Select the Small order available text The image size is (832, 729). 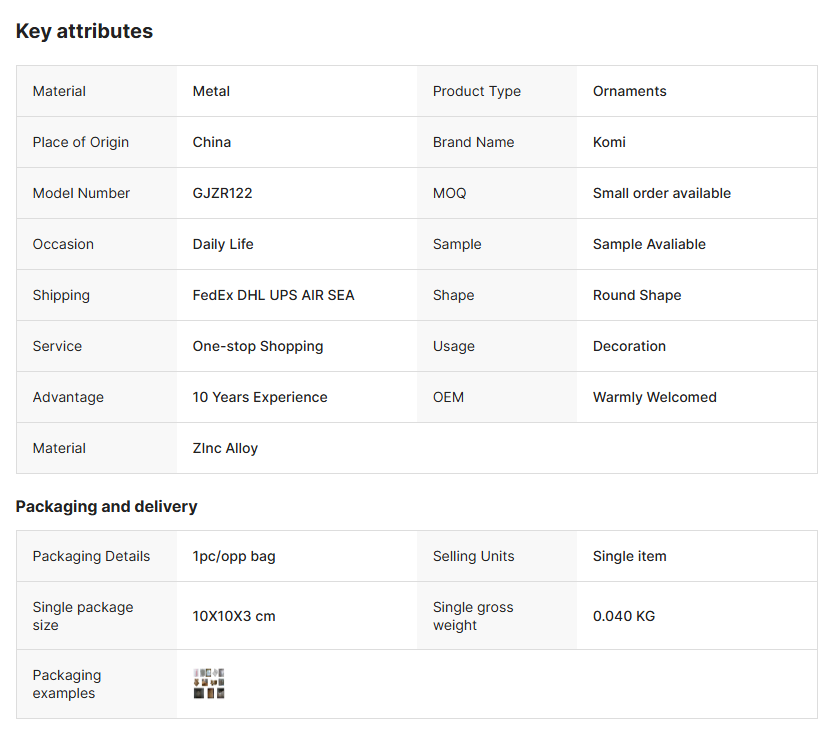point(661,193)
